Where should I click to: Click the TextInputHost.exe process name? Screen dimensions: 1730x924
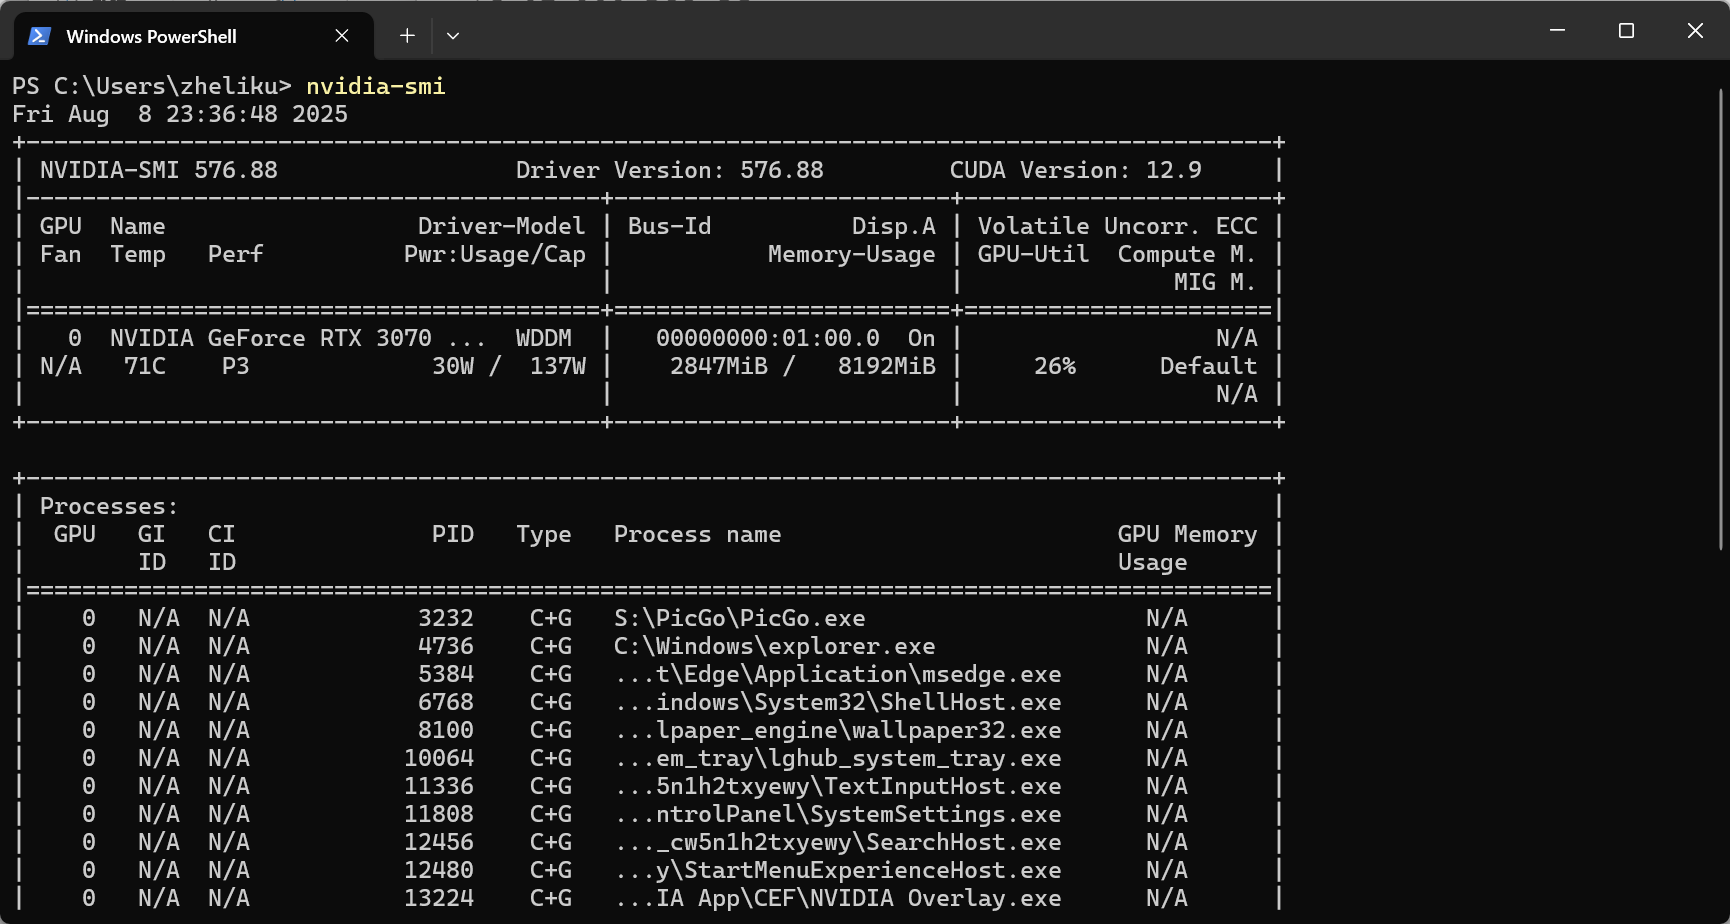coord(838,786)
